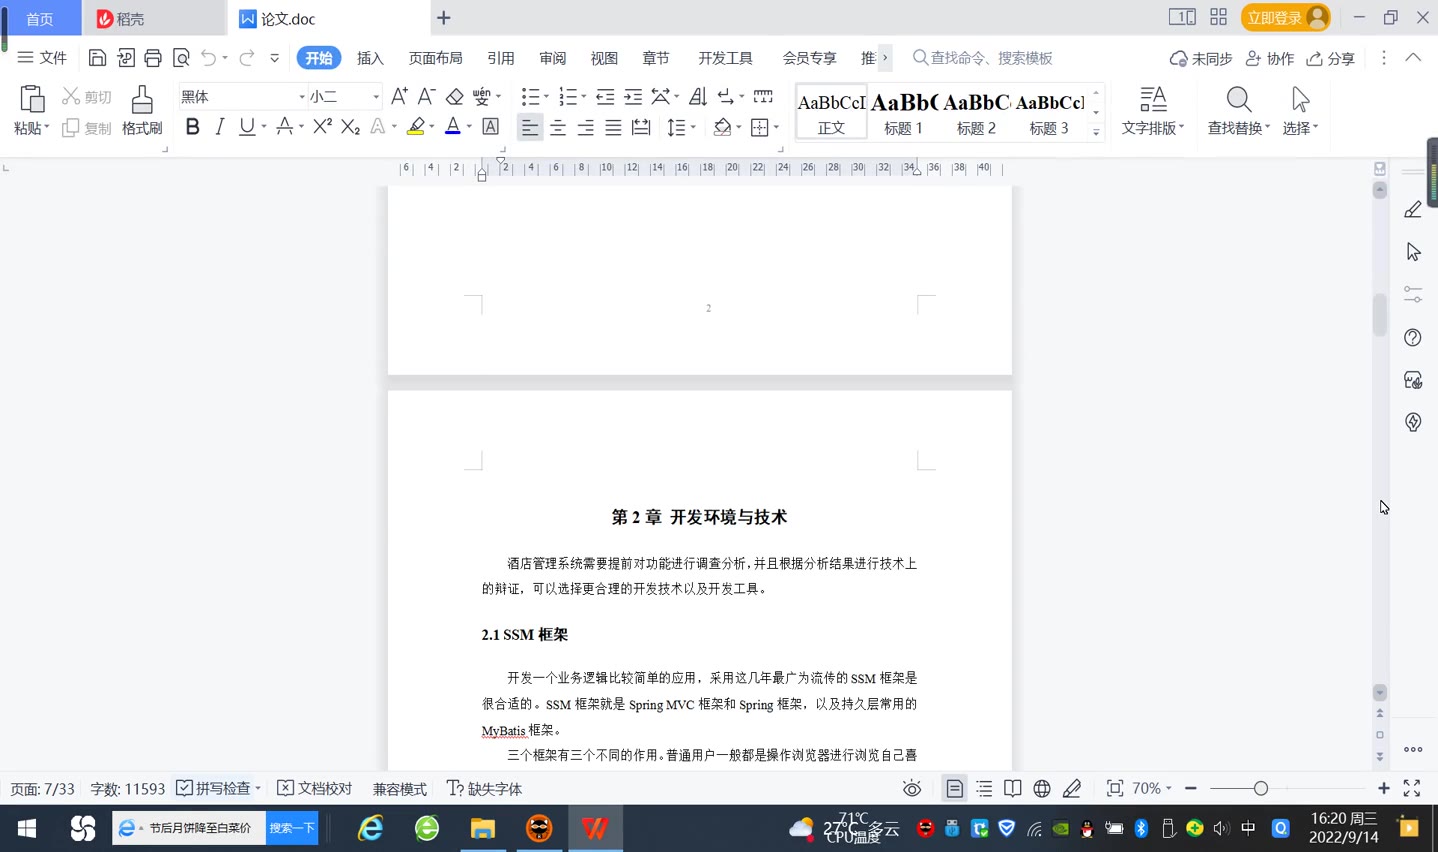Open the font size dropdown showing 小二
This screenshot has height=852, width=1438.
click(x=376, y=97)
